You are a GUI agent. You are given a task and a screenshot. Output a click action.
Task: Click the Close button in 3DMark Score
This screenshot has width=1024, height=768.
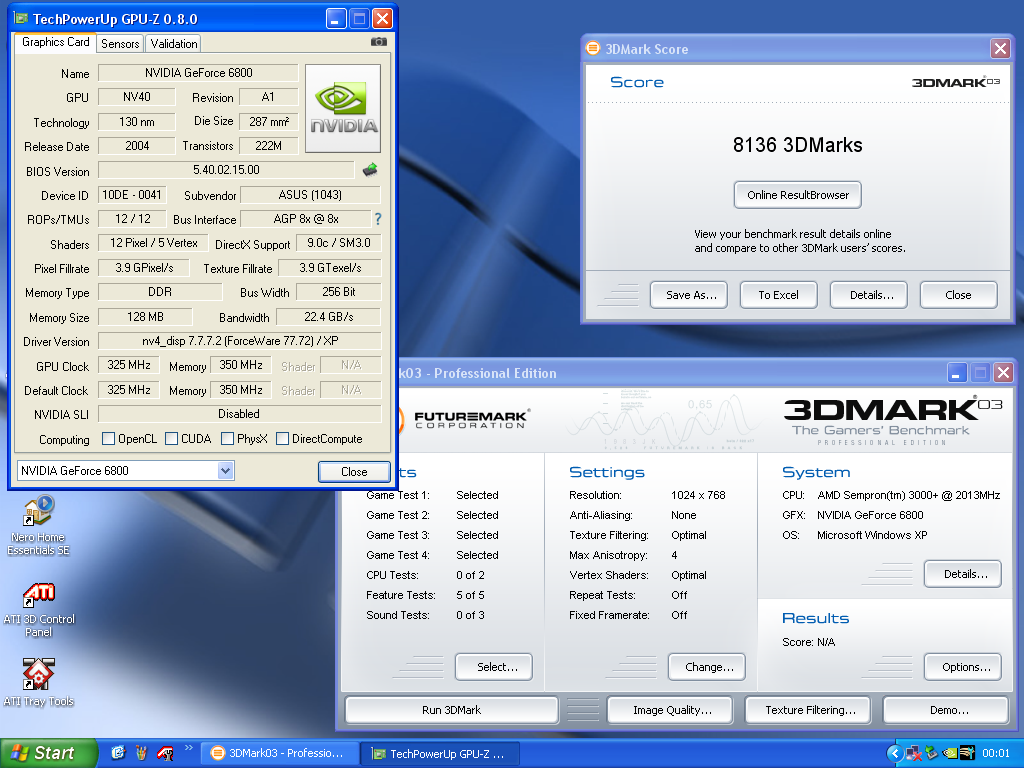958,295
